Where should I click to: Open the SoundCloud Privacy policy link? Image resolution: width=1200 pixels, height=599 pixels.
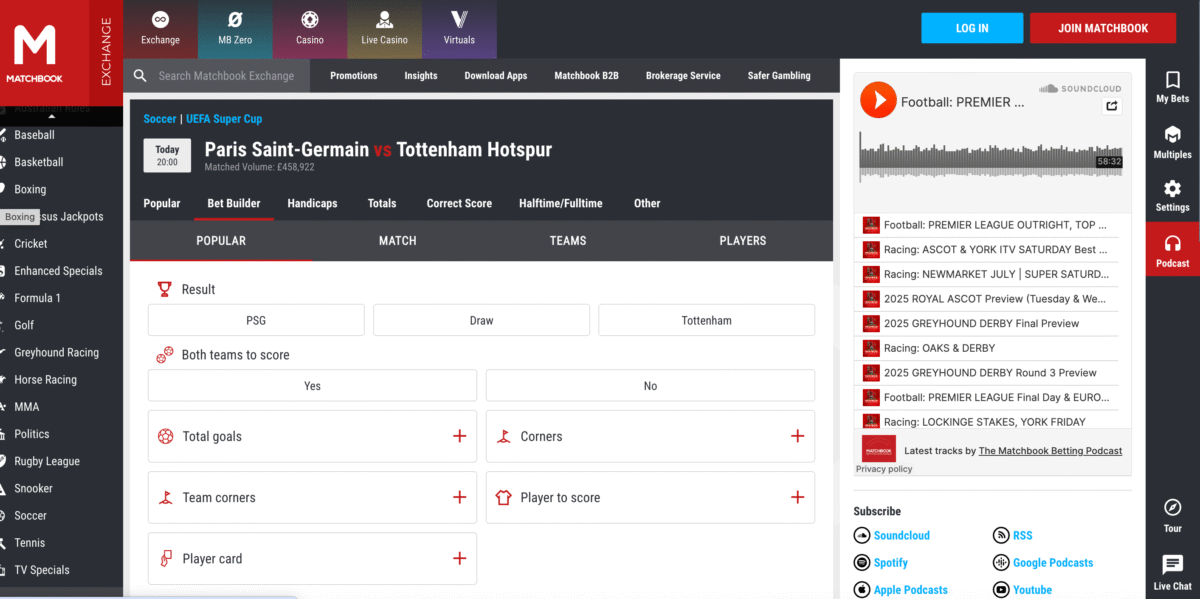(884, 469)
